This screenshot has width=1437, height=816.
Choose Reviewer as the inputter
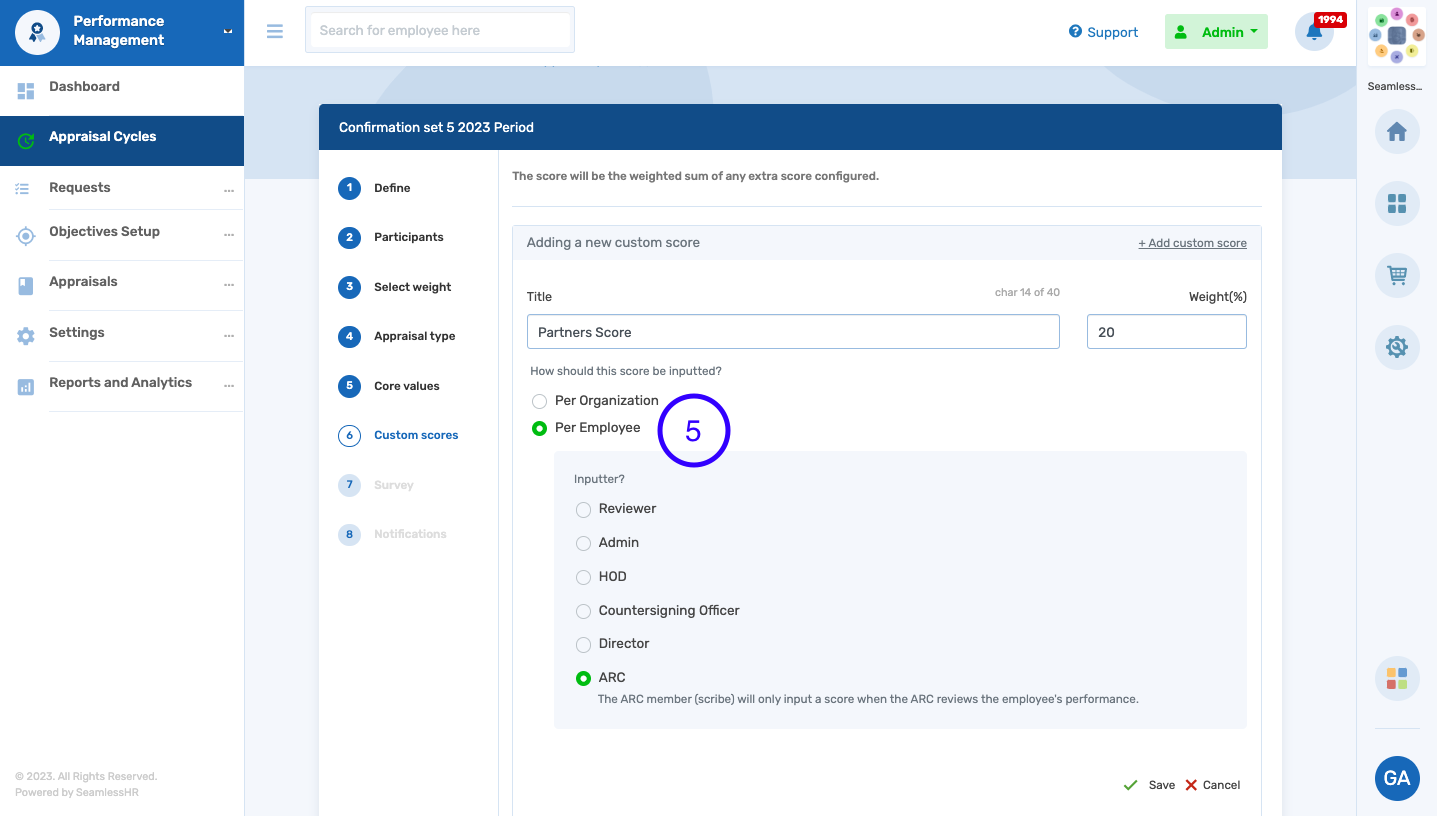pos(583,509)
